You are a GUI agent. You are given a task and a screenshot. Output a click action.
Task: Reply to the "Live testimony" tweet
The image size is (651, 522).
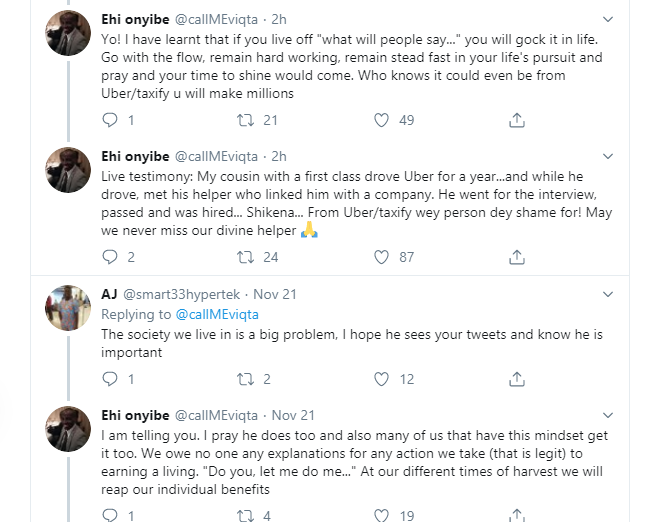(111, 257)
